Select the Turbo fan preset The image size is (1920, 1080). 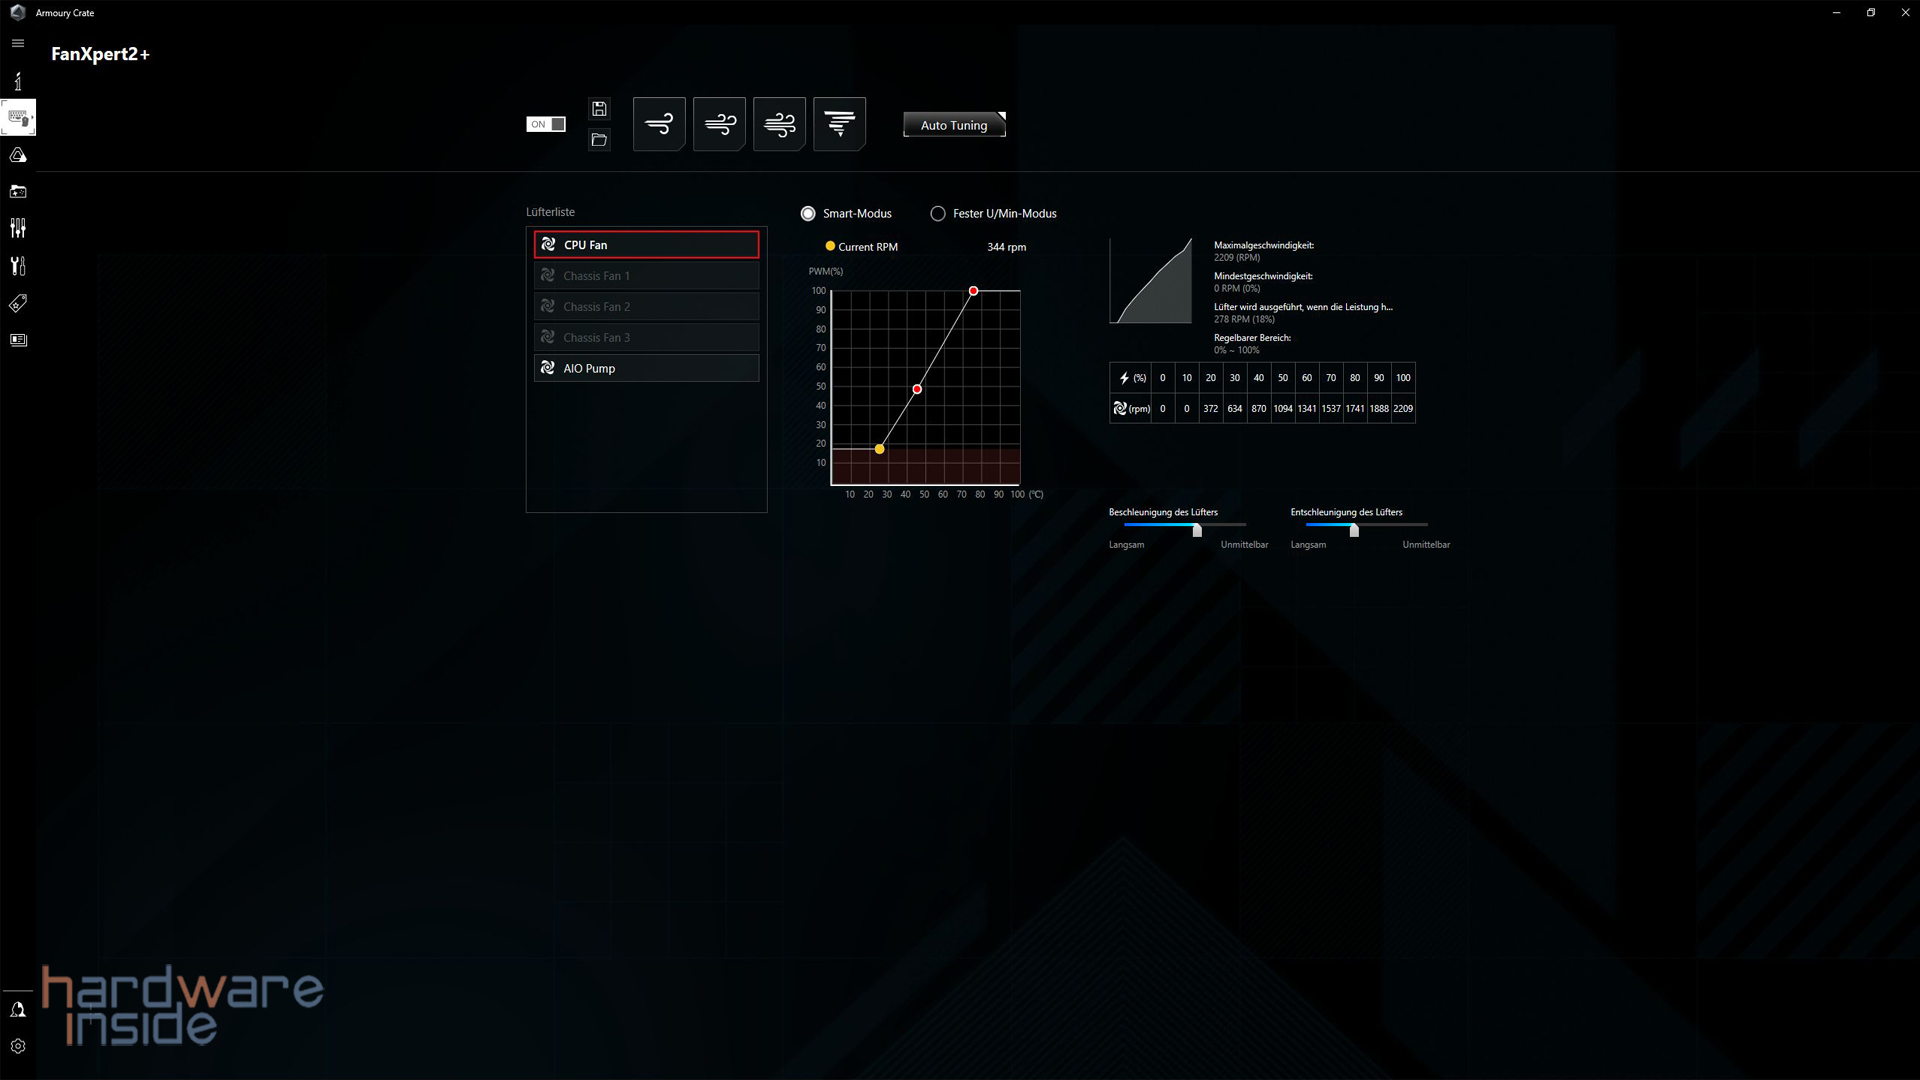click(x=779, y=123)
